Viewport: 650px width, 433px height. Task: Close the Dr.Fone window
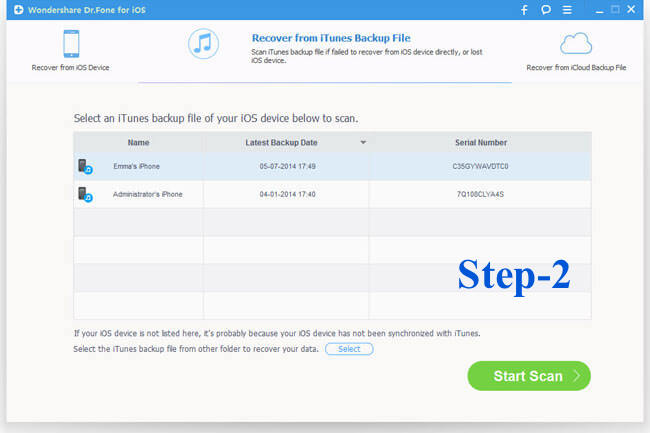point(633,11)
